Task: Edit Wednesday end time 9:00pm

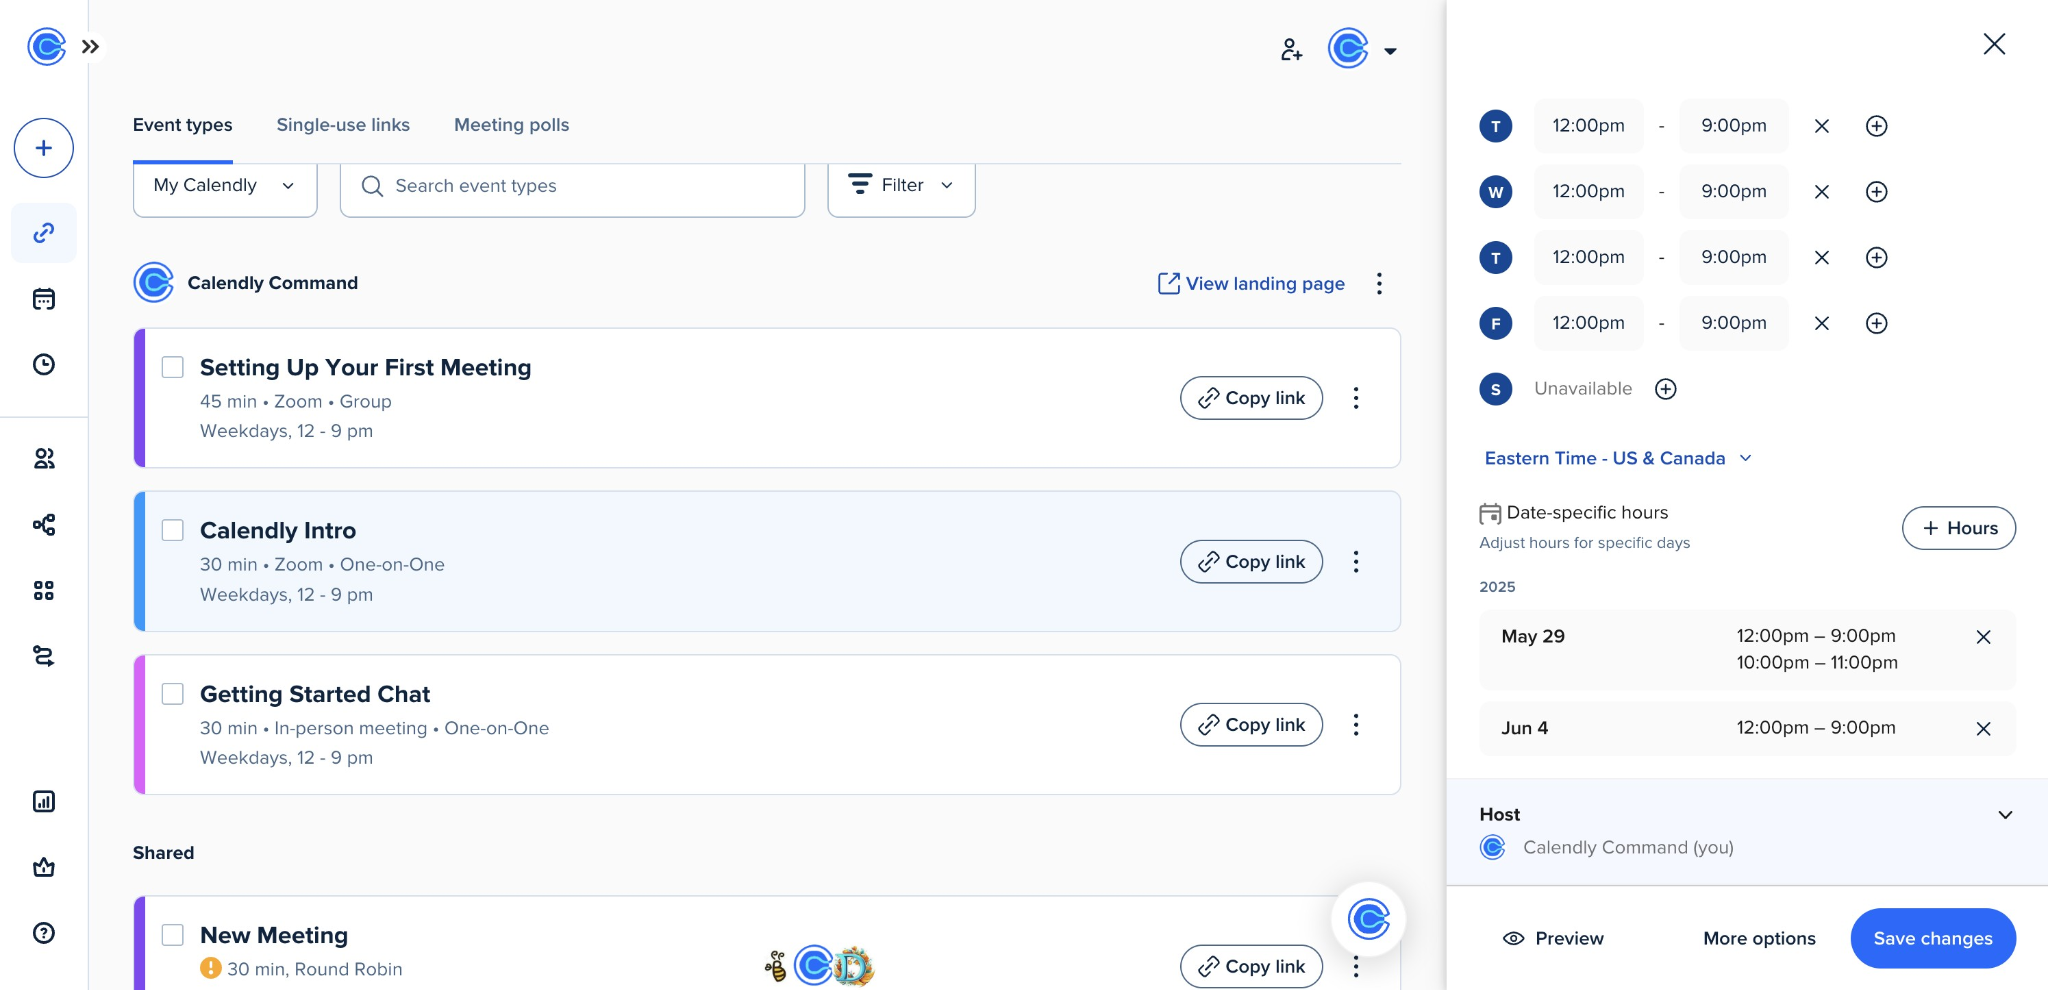Action: click(x=1734, y=192)
